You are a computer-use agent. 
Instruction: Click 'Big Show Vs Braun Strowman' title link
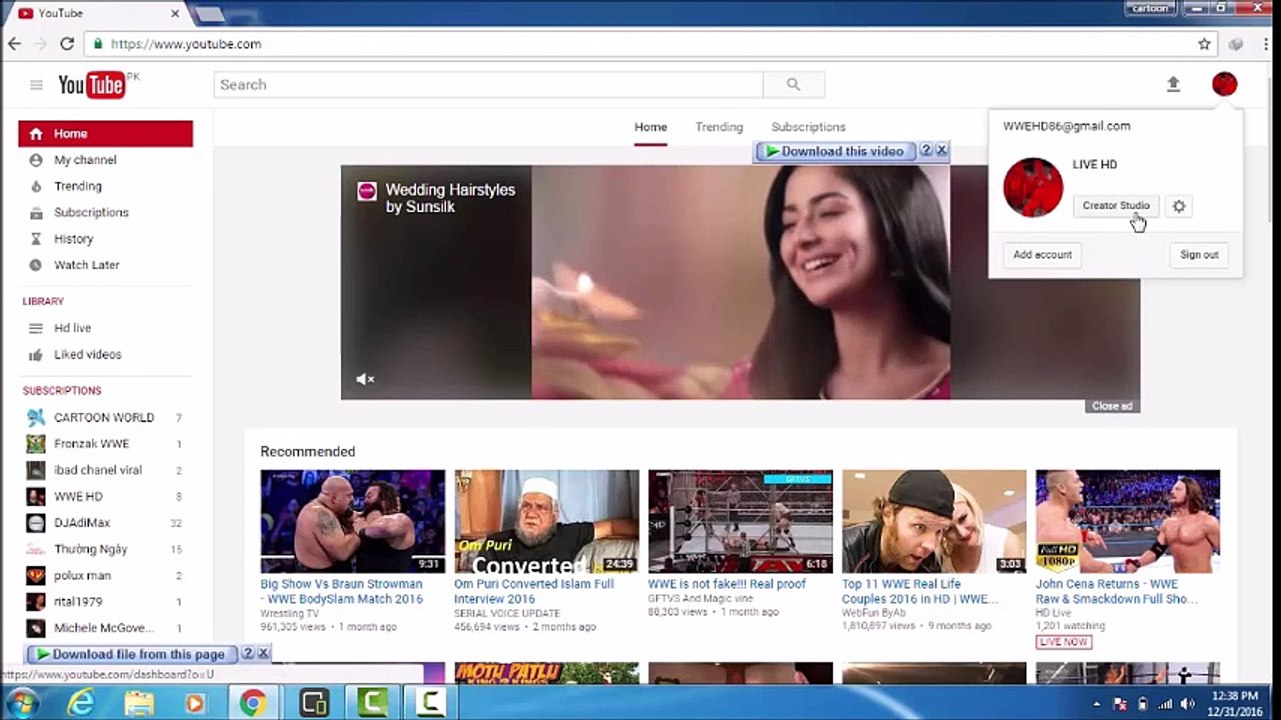coord(342,591)
